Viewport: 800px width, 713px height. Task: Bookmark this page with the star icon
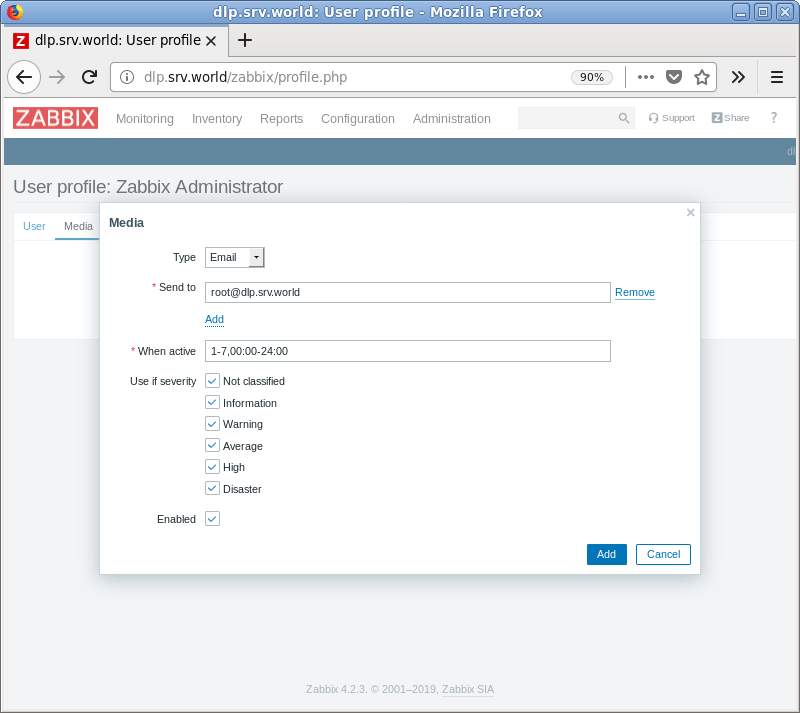click(702, 77)
